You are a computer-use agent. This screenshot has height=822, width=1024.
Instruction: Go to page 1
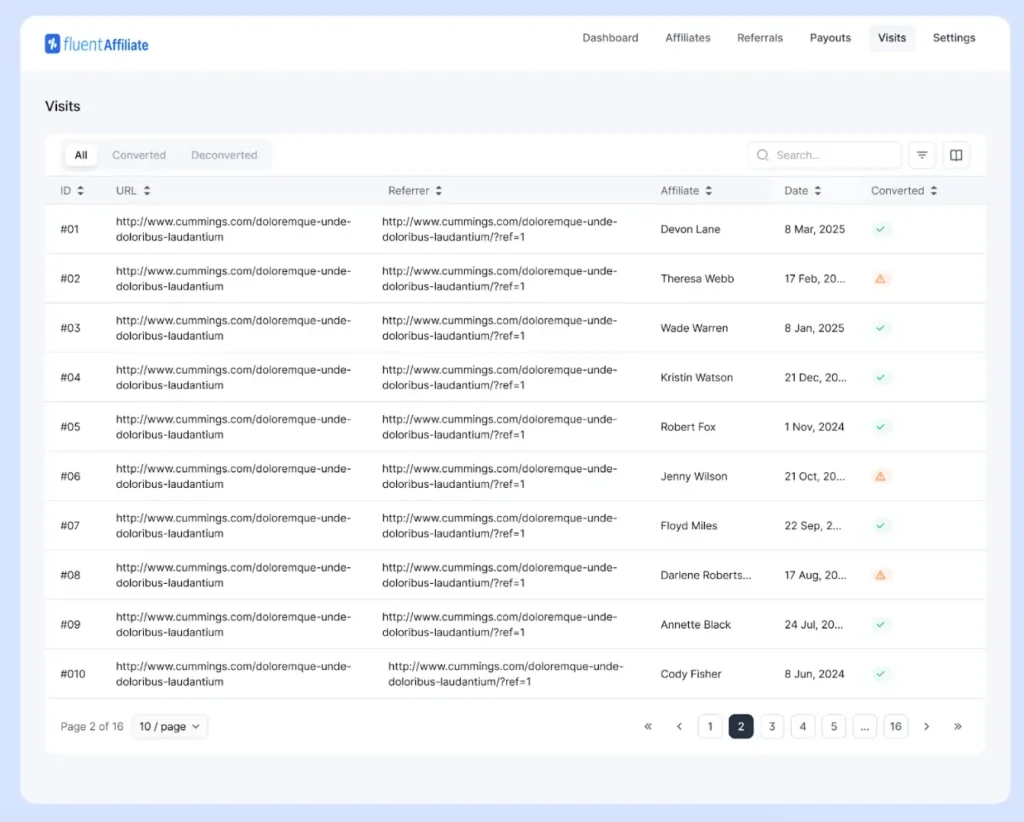click(x=710, y=727)
